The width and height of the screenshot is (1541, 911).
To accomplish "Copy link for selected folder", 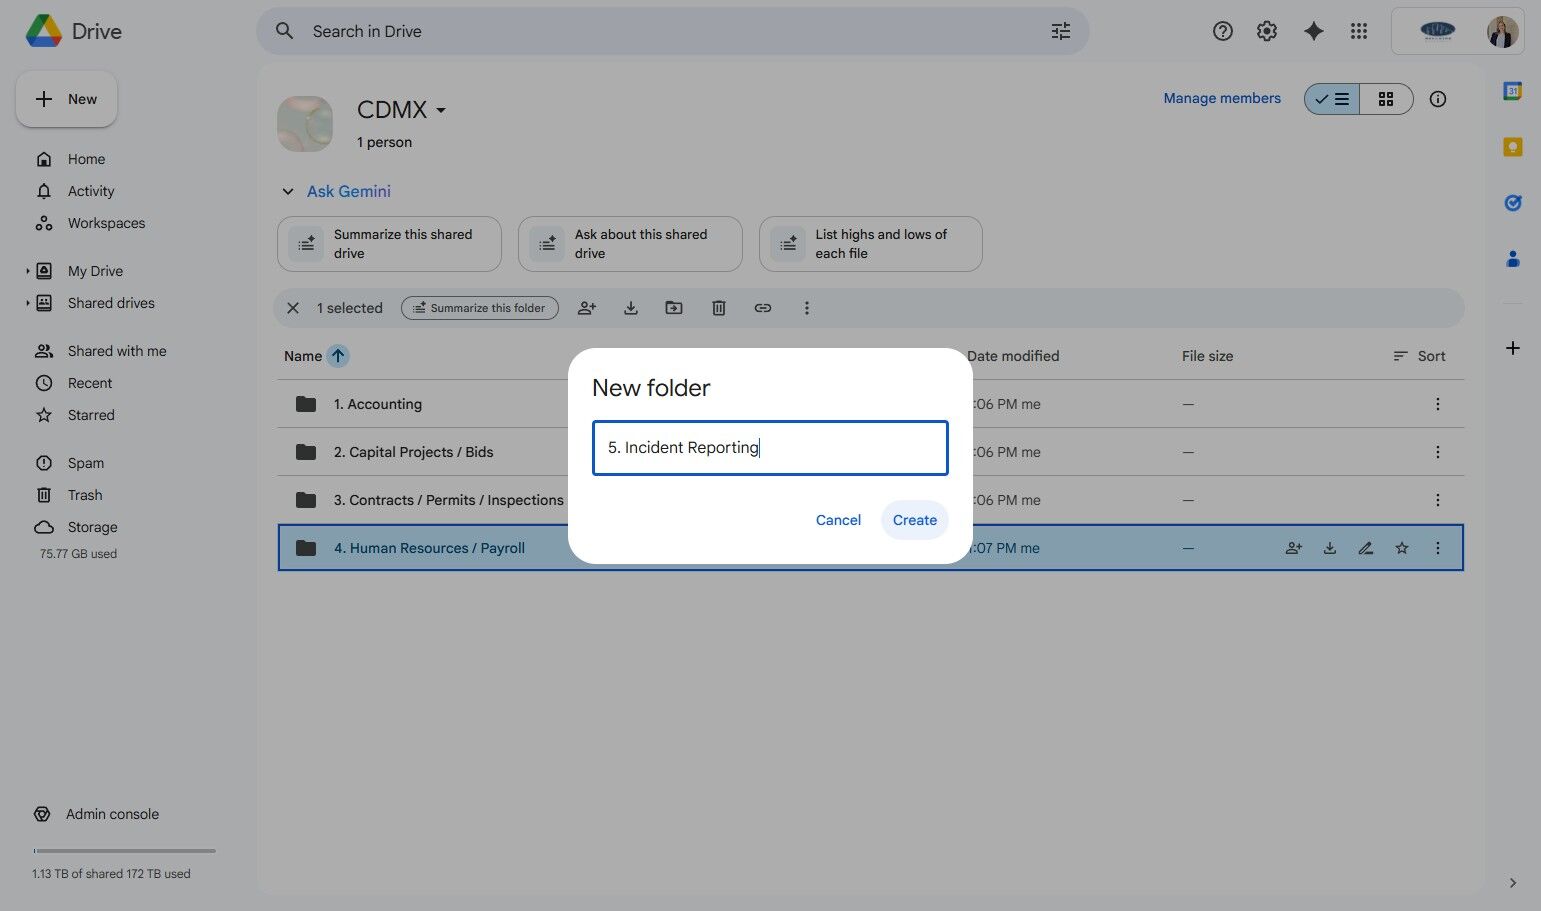I will tap(763, 308).
